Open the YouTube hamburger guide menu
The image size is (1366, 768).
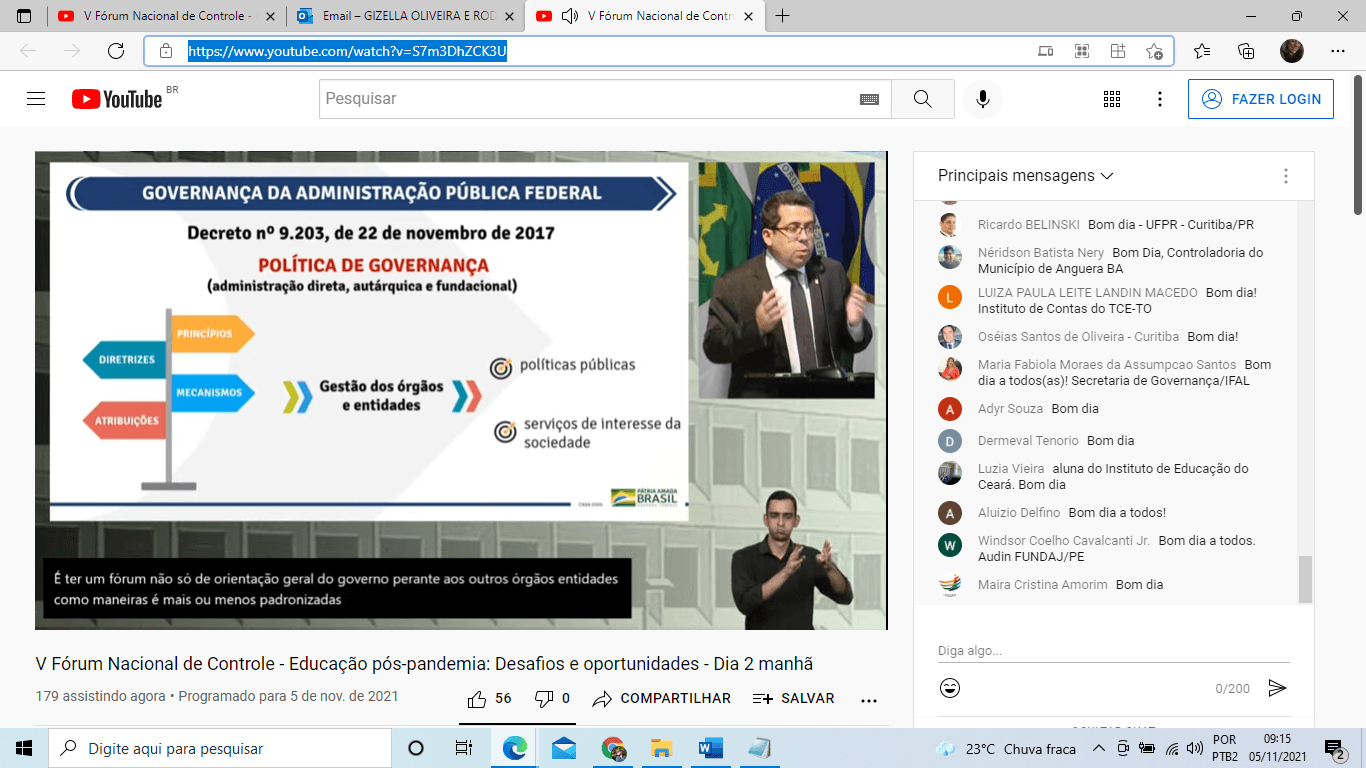[x=36, y=99]
